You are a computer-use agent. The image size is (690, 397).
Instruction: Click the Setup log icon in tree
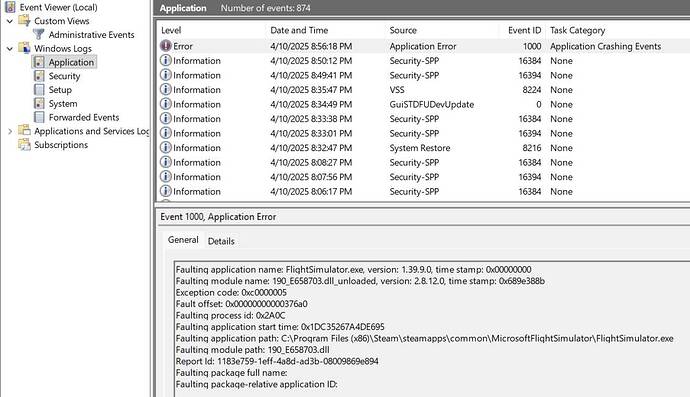point(39,90)
